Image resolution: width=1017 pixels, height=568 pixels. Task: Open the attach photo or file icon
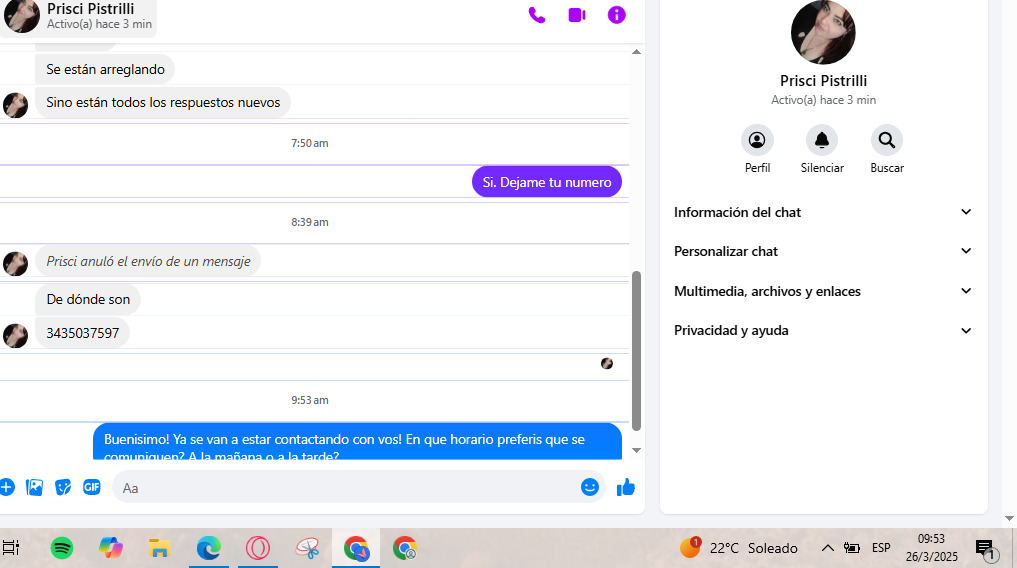(x=35, y=487)
